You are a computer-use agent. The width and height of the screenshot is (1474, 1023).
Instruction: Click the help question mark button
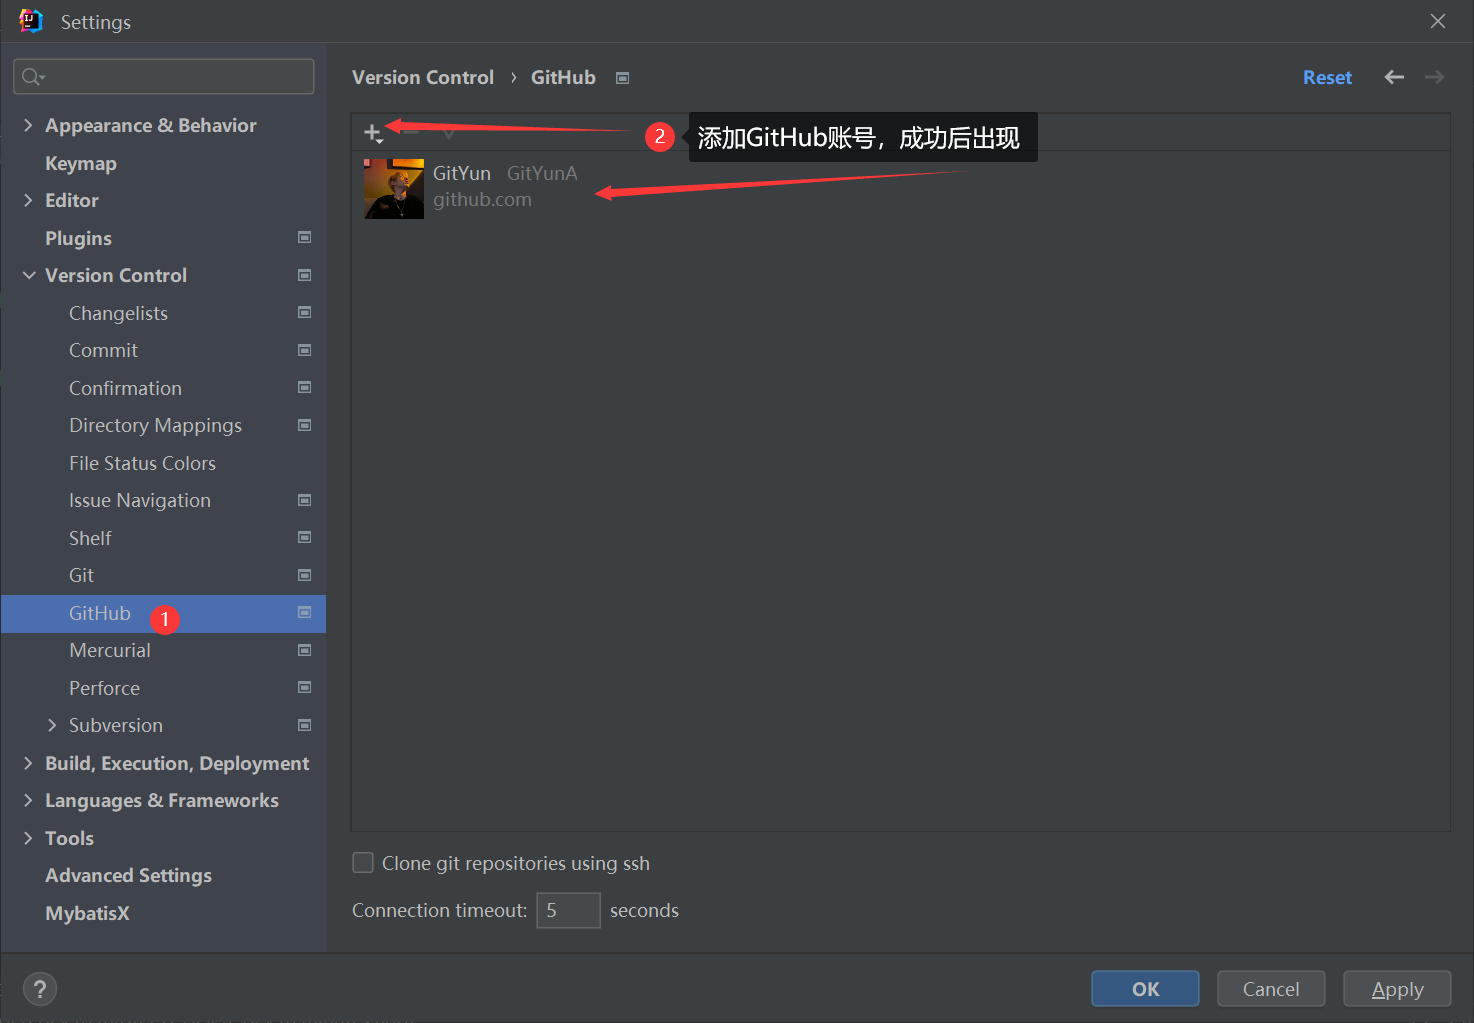point(40,989)
